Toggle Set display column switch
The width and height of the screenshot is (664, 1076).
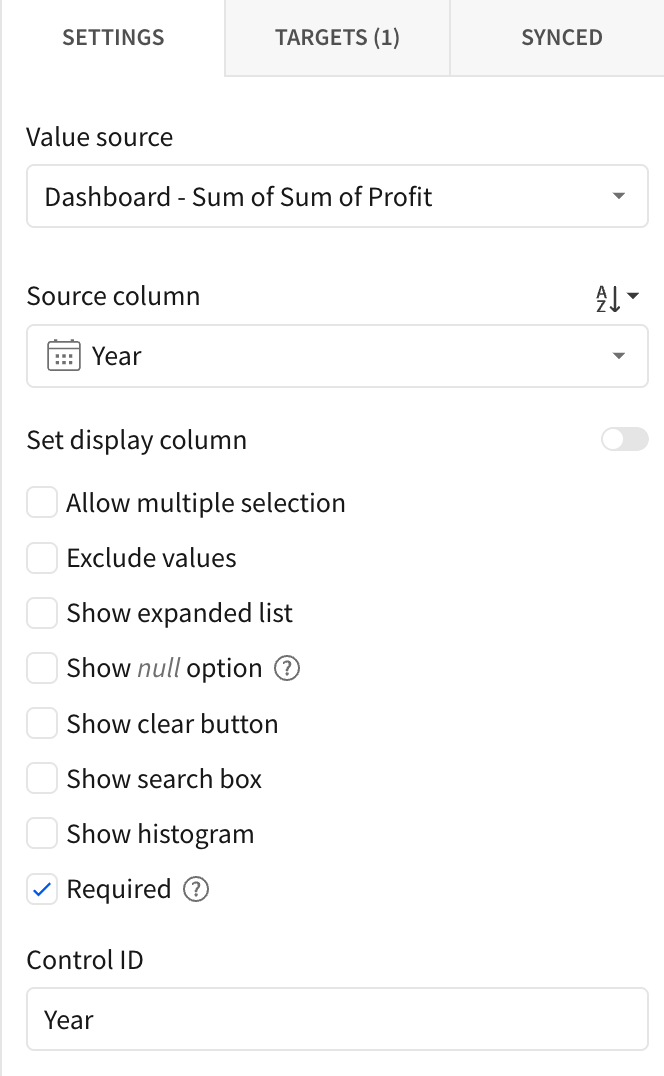point(624,439)
